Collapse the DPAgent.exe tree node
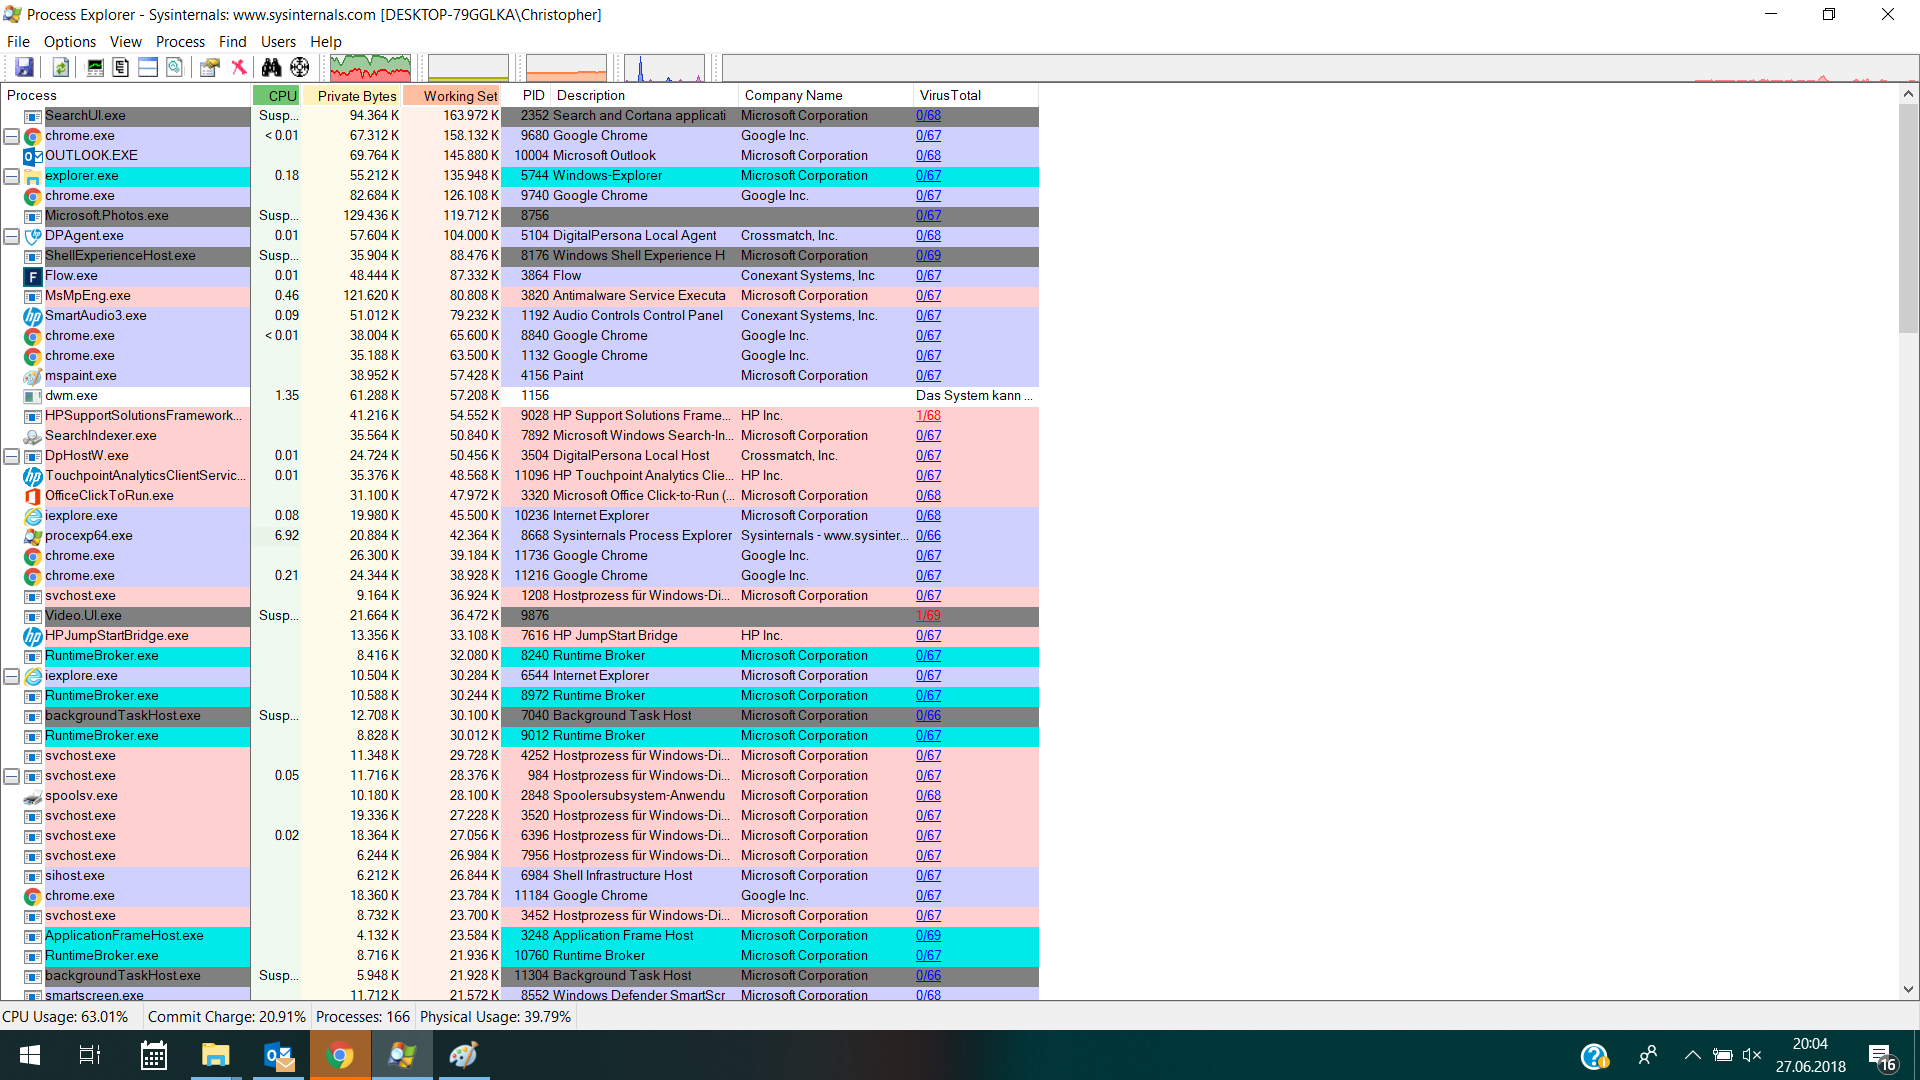Viewport: 1920px width, 1080px height. click(11, 236)
